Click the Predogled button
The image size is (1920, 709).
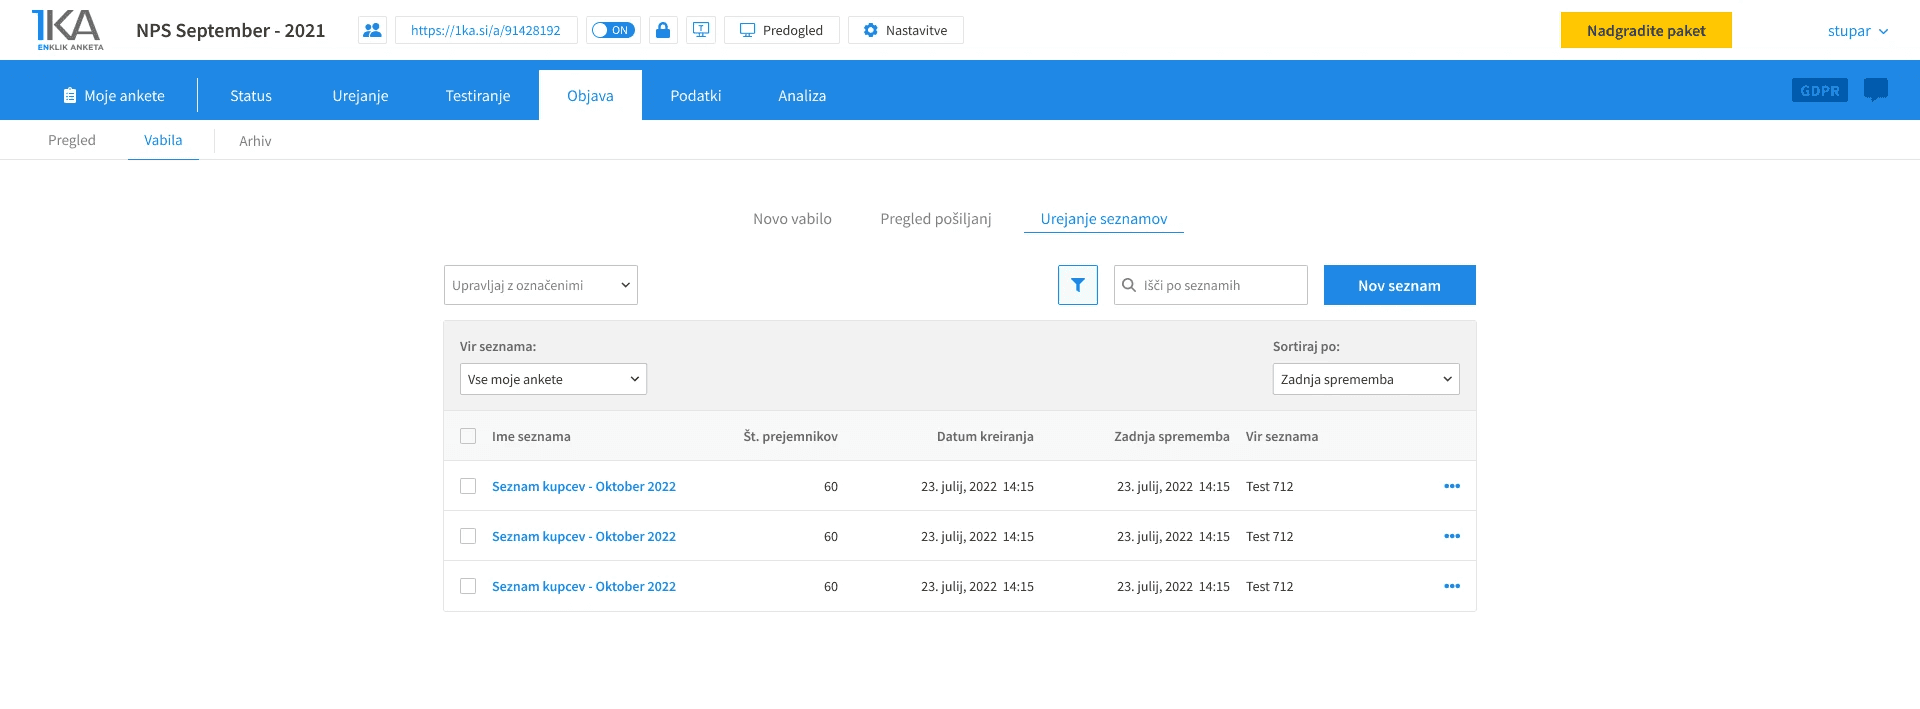[x=782, y=30]
